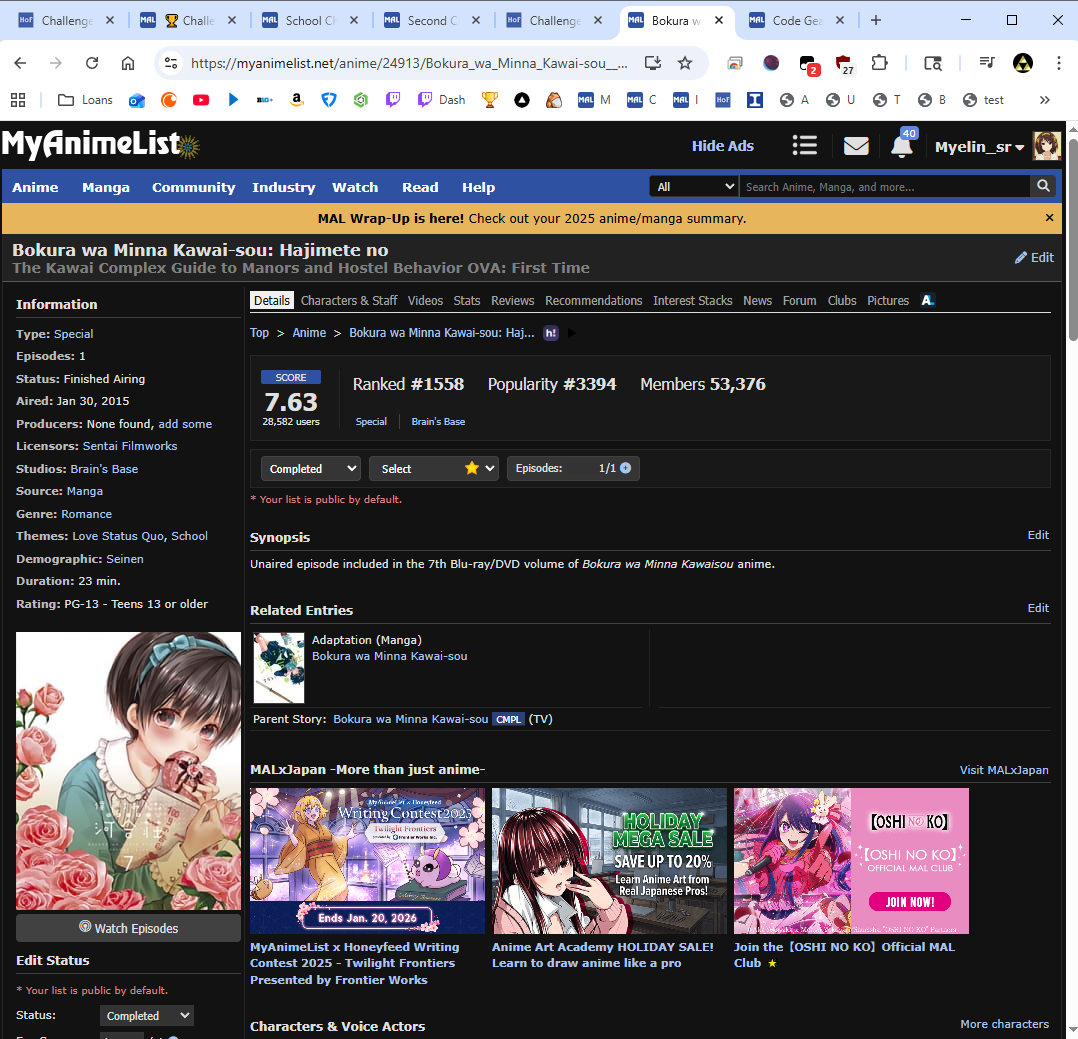Open the manga adaptation cover thumbnail
Screen dimensions: 1078x1039
click(x=278, y=668)
